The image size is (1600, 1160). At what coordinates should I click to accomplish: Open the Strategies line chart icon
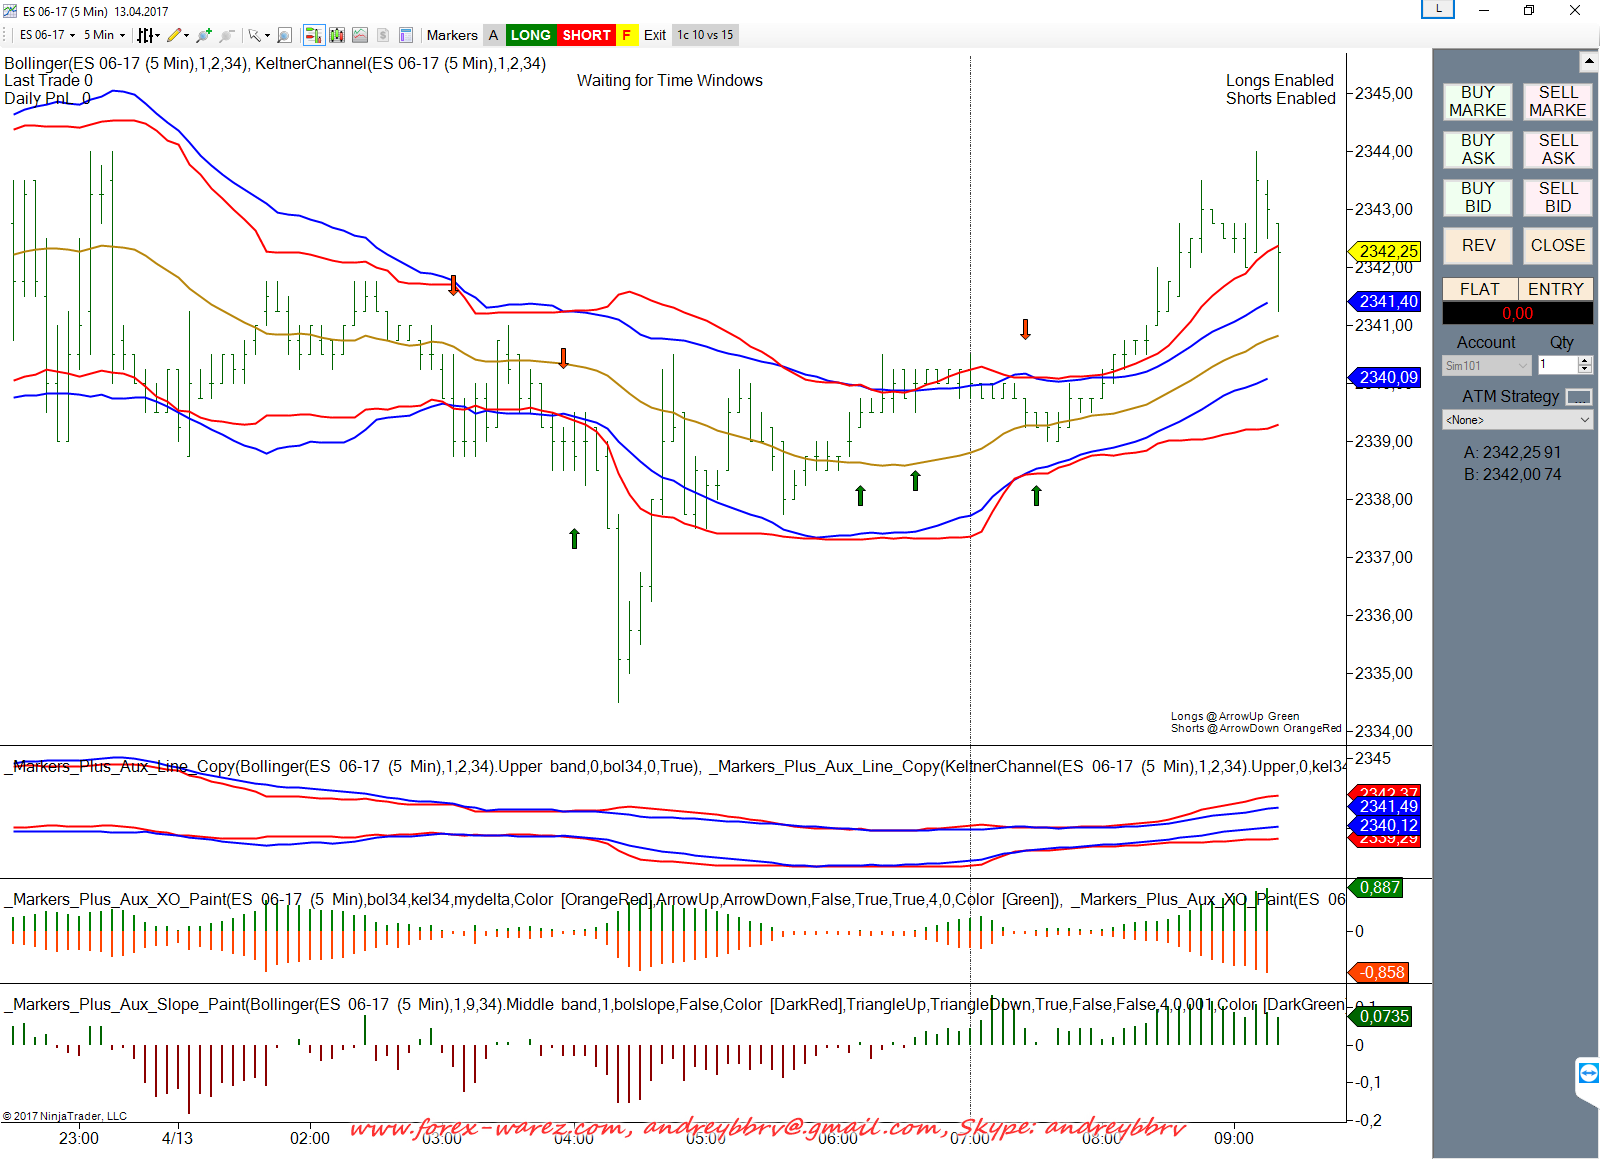coord(360,35)
